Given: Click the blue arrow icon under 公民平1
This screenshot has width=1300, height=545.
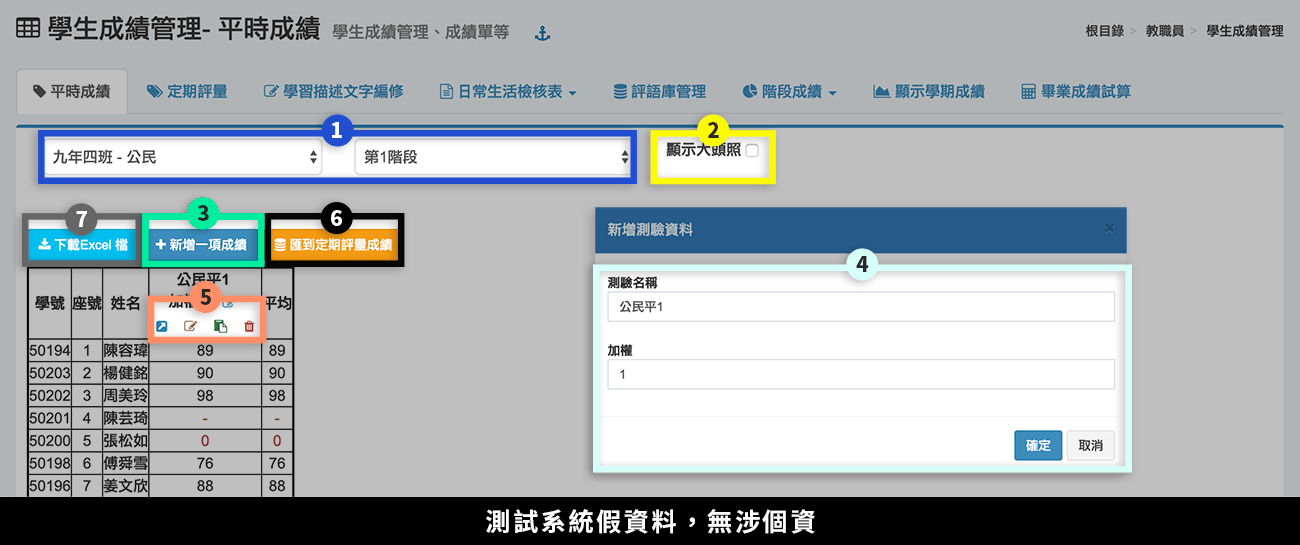Looking at the screenshot, I should pyautogui.click(x=162, y=326).
